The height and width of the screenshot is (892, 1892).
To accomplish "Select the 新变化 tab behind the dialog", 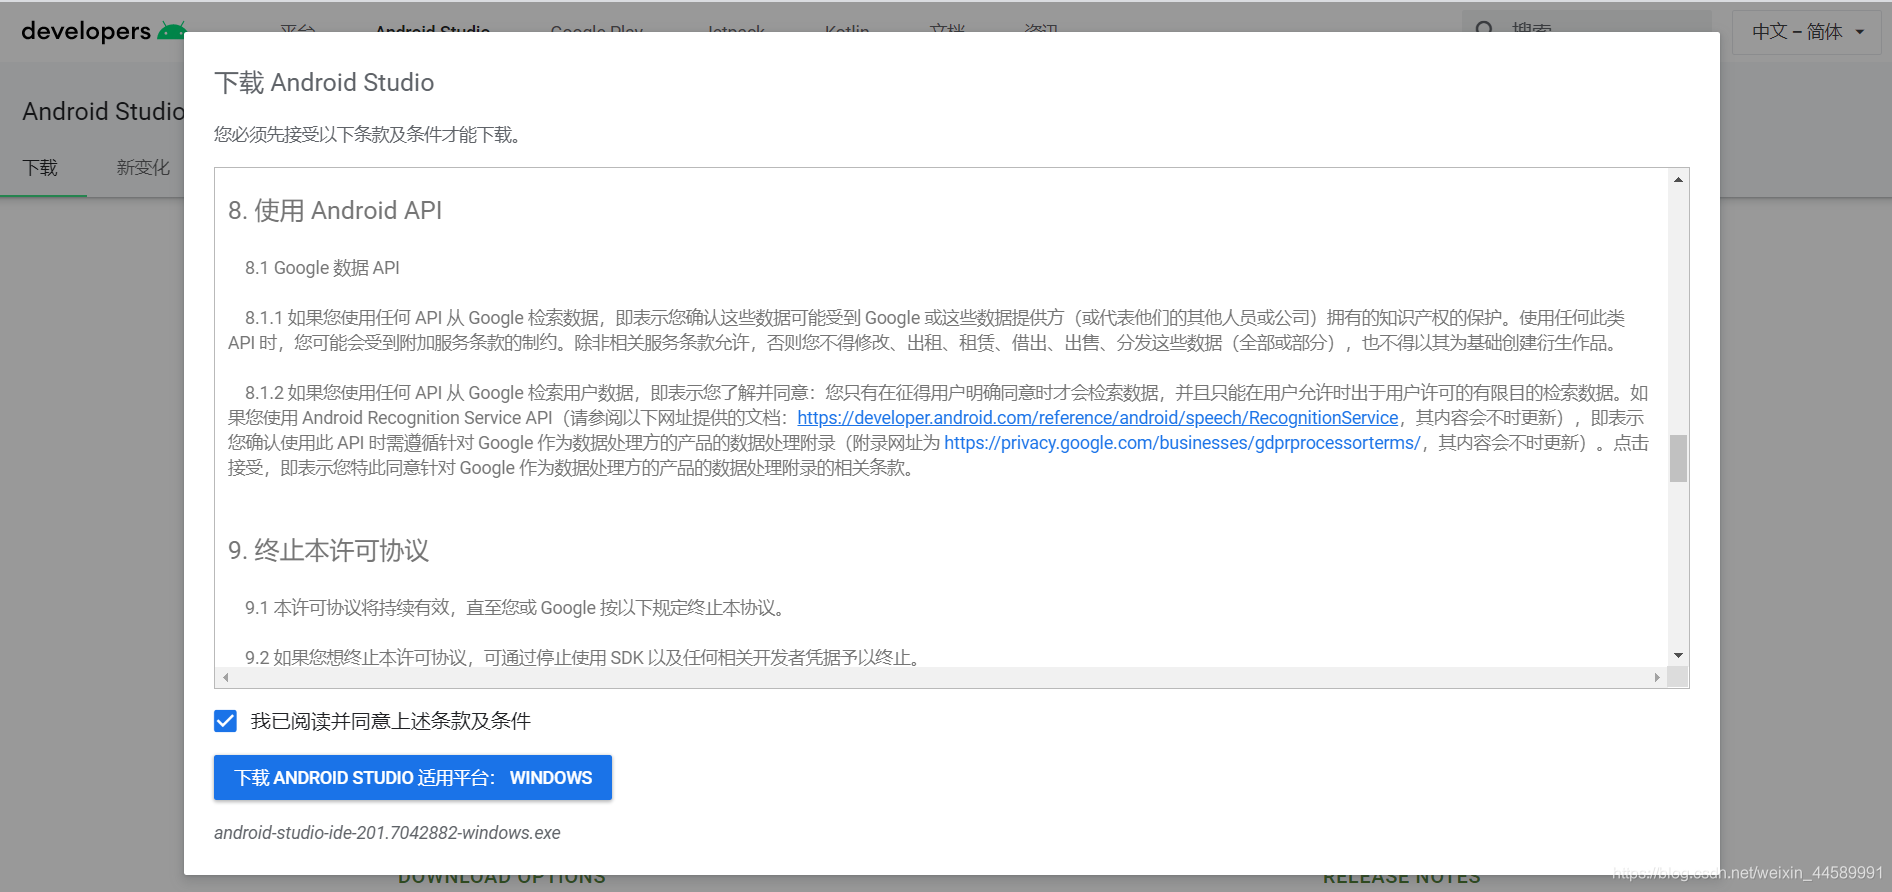I will 143,168.
